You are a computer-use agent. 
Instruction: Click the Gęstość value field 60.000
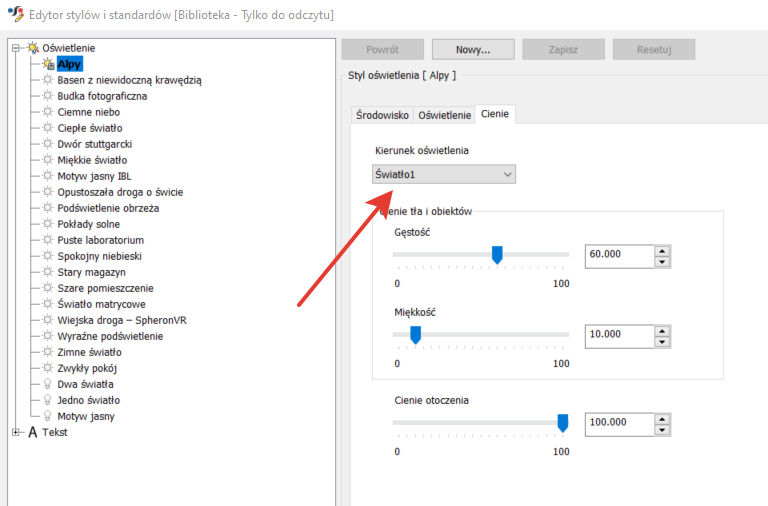[x=620, y=256]
